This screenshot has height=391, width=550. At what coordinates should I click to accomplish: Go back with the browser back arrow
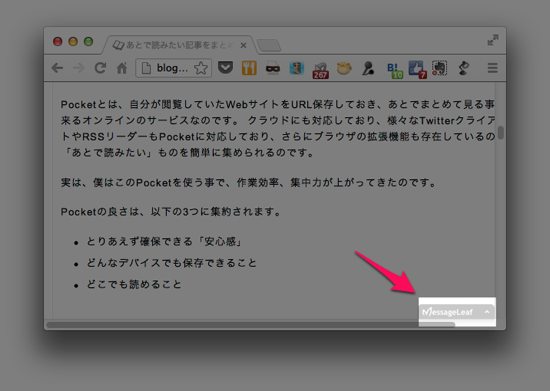[57, 68]
